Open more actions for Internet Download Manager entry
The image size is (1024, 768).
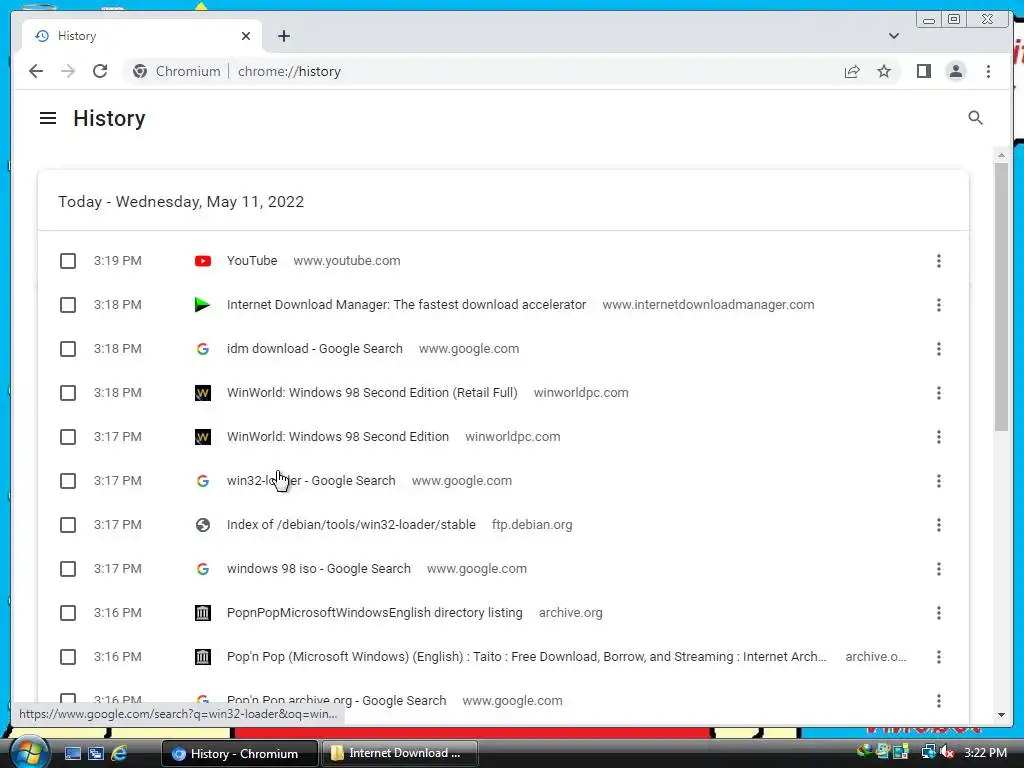[x=938, y=305]
